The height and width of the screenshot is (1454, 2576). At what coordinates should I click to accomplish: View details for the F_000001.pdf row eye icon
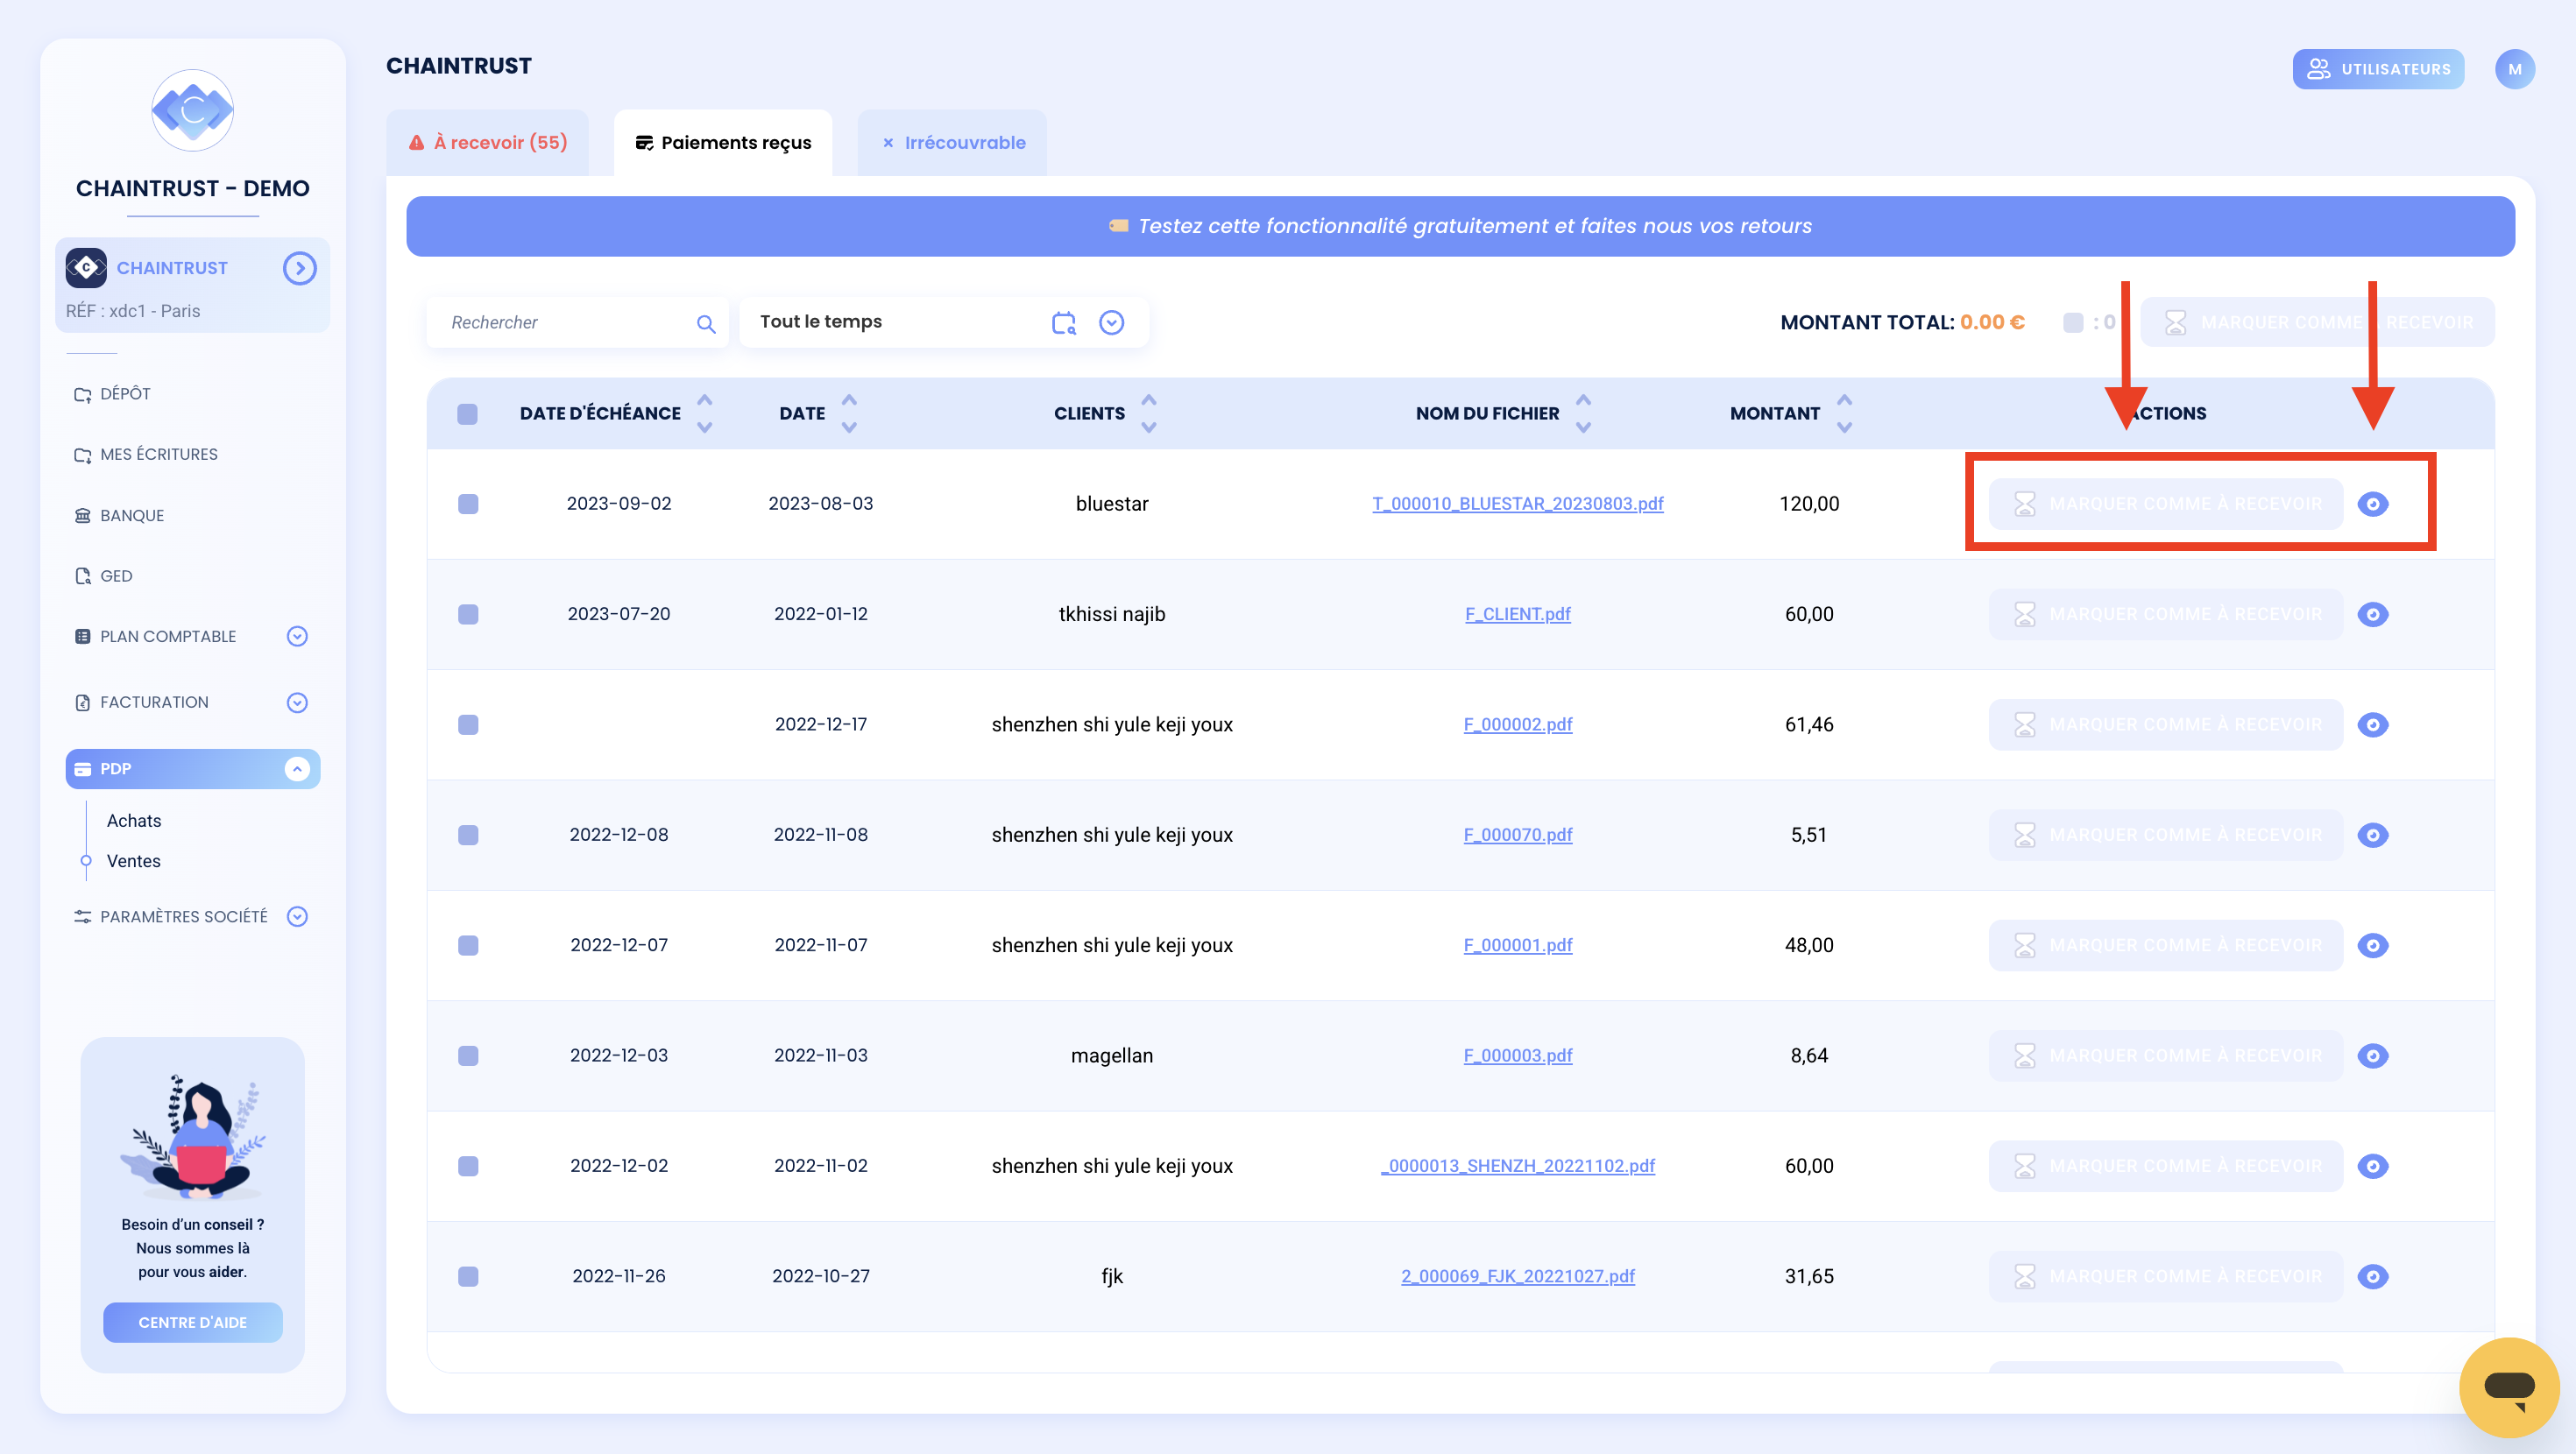click(x=2372, y=945)
